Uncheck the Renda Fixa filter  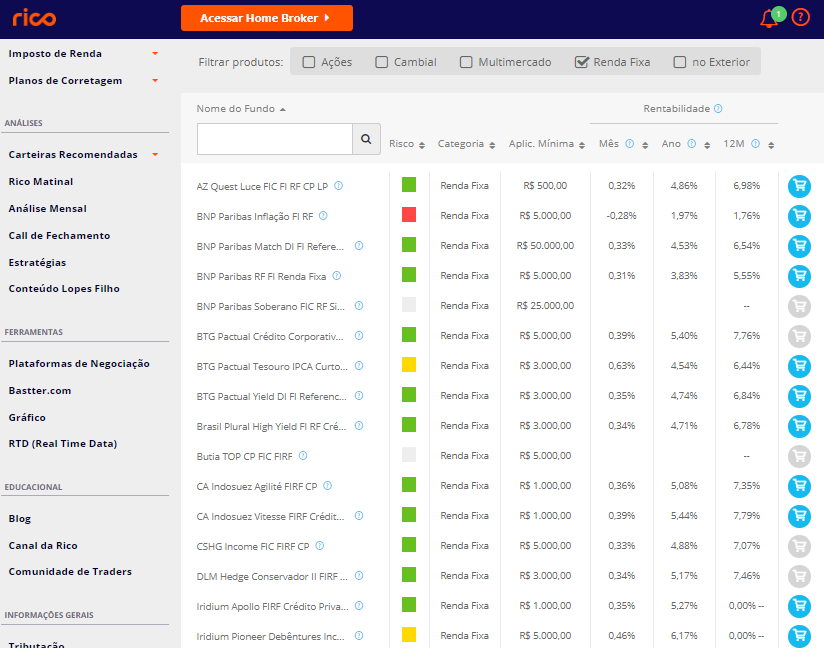[x=581, y=62]
